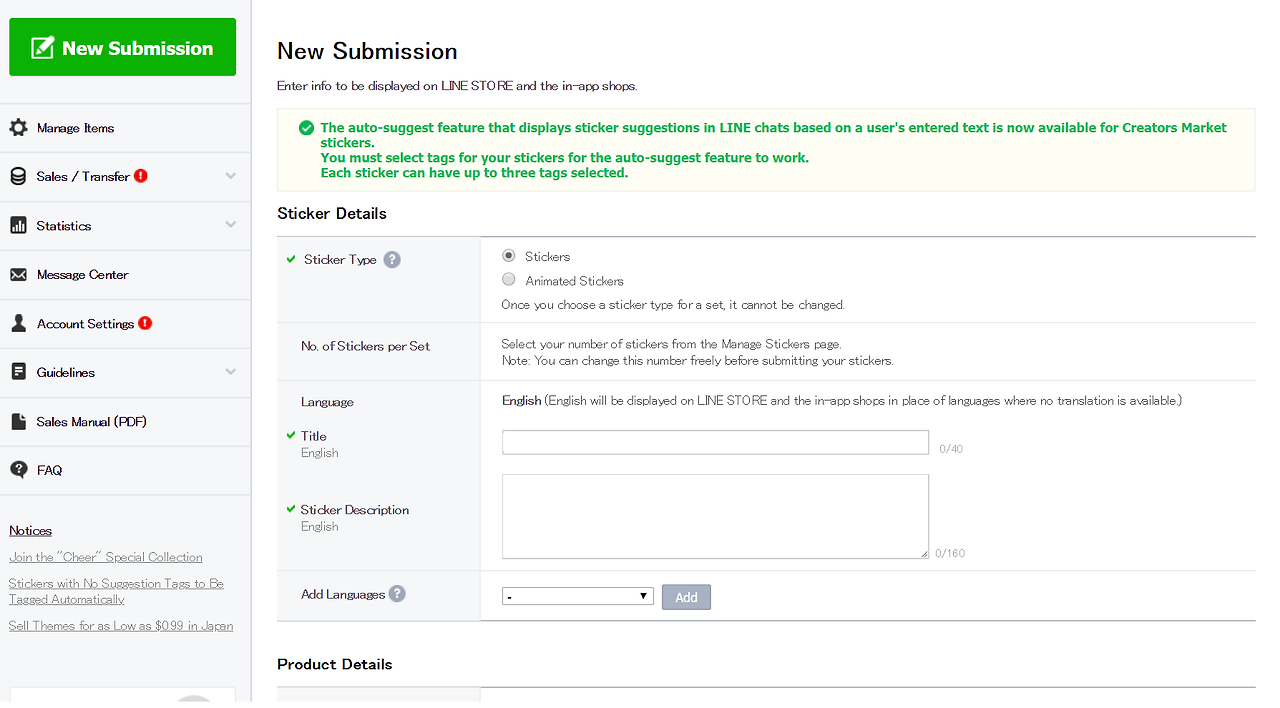Click the help icon beside Sticker Type
This screenshot has width=1280, height=708.
coord(392,260)
